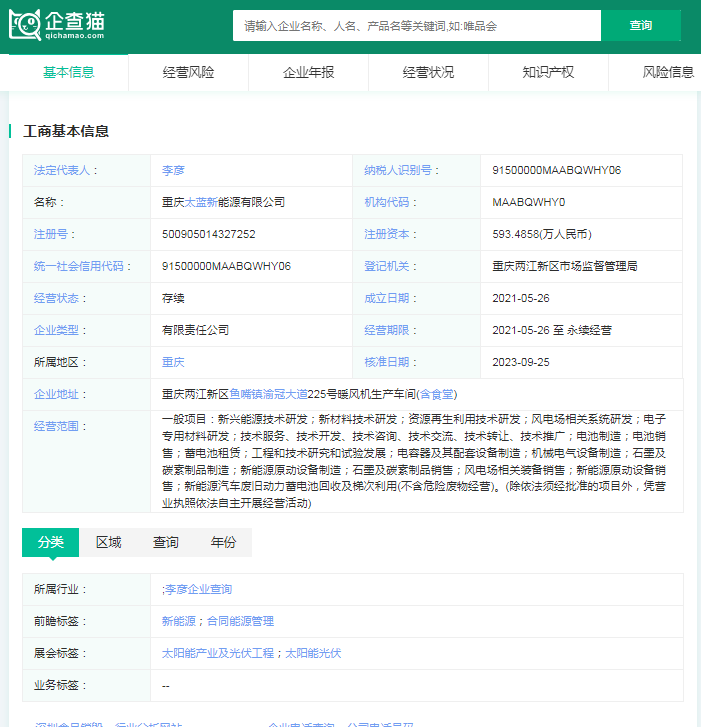Switch to the 区域 tab
Image resolution: width=701 pixels, height=727 pixels.
pos(108,542)
